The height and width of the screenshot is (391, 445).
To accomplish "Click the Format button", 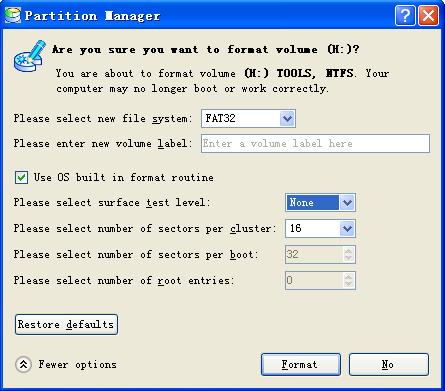I will (x=301, y=364).
